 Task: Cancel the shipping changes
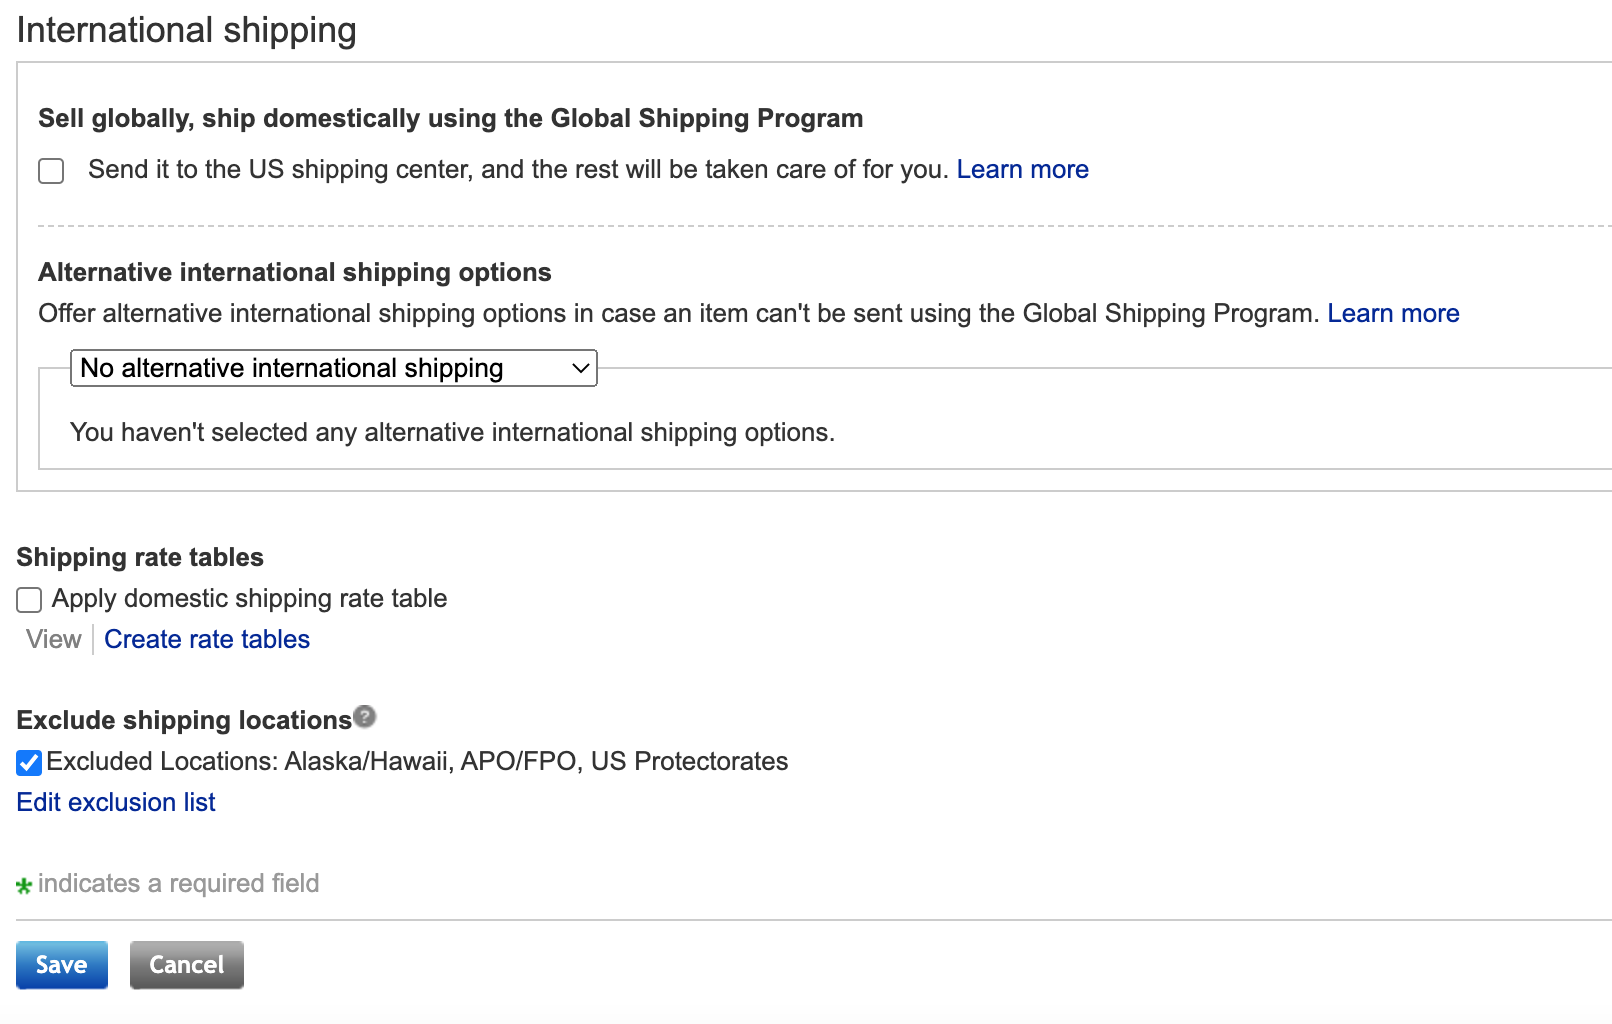187,965
